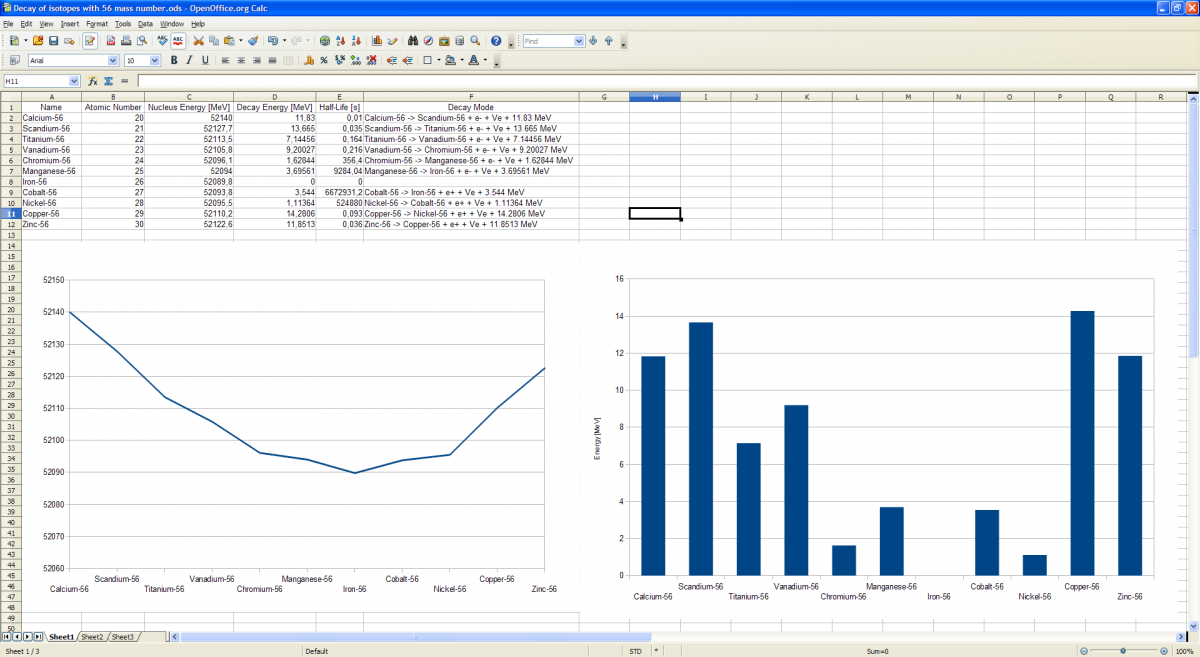Open the font name dropdown showing Arial
The width and height of the screenshot is (1200, 657).
click(112, 61)
